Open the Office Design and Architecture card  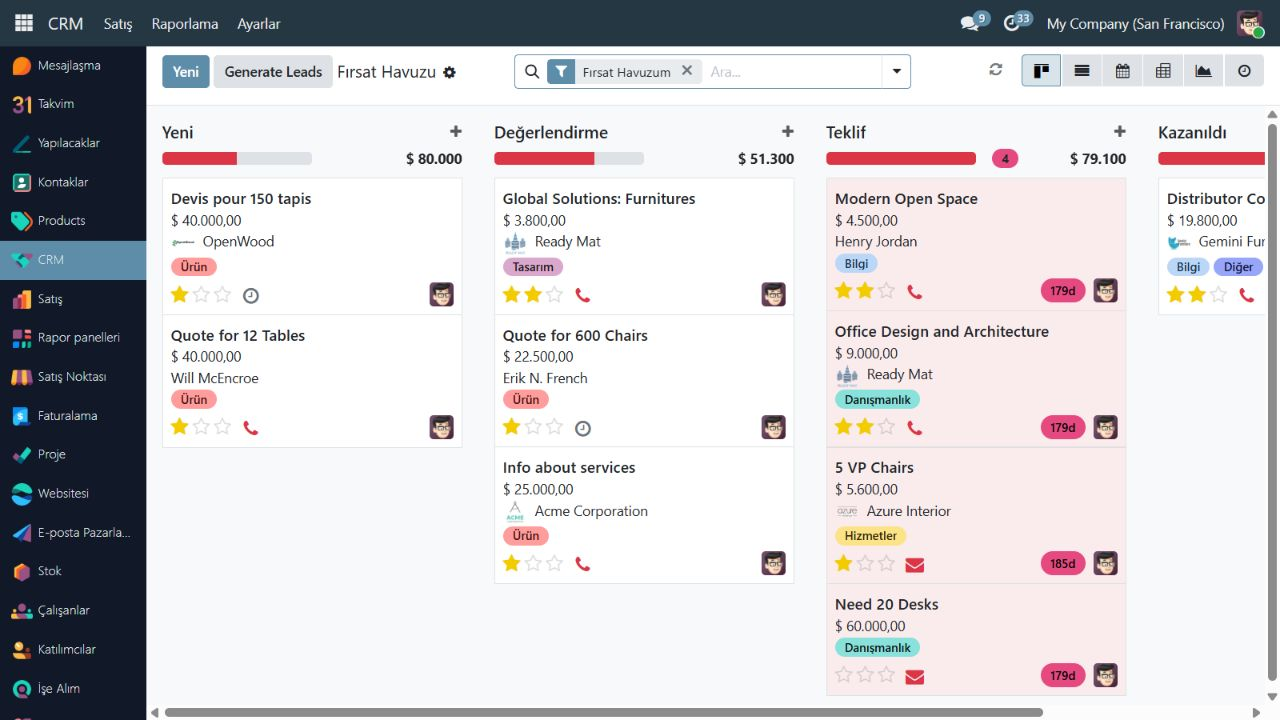976,379
